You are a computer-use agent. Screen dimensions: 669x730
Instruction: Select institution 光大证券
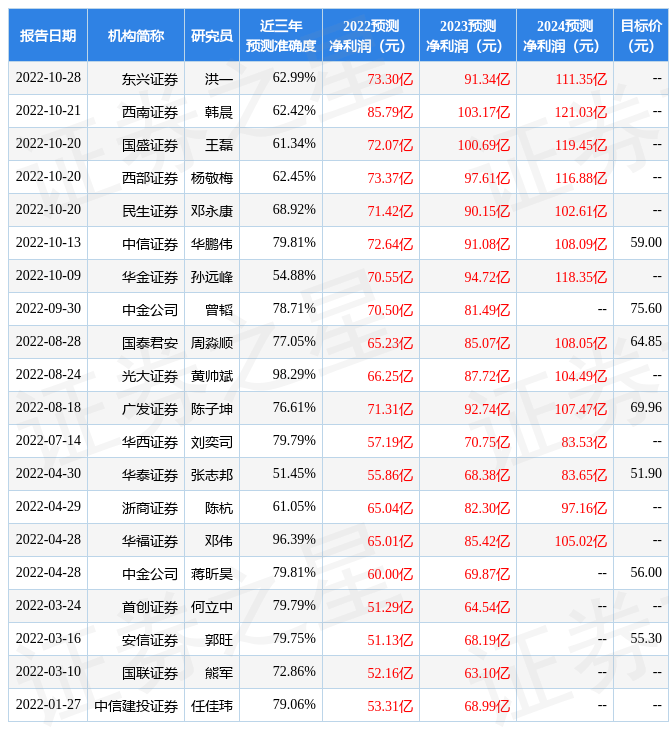(x=150, y=376)
